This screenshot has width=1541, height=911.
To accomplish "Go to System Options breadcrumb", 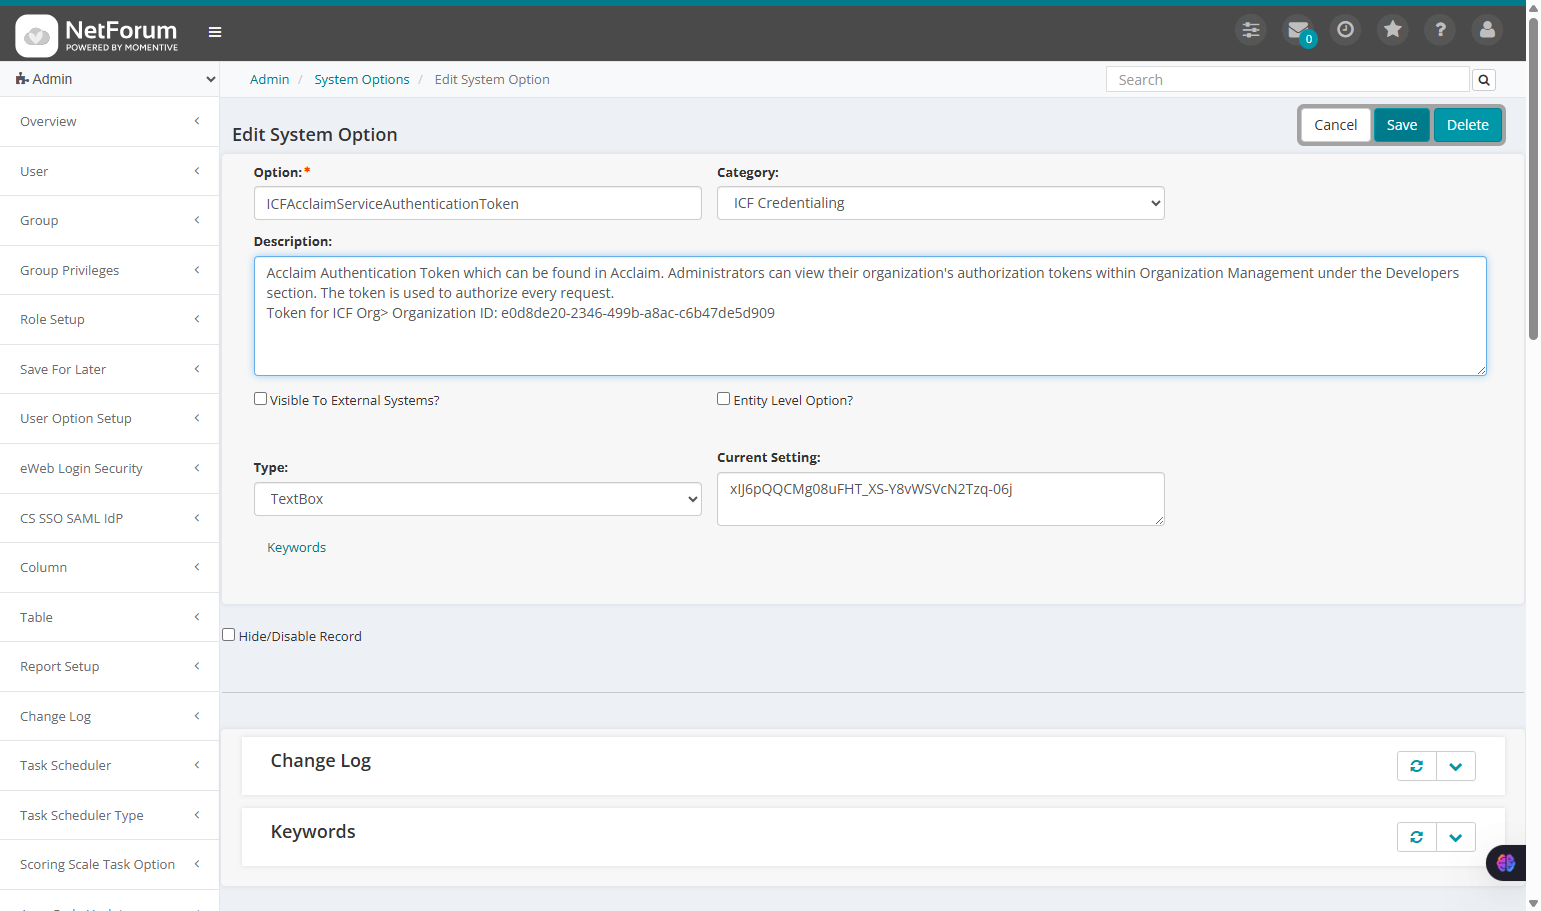I will tap(362, 80).
